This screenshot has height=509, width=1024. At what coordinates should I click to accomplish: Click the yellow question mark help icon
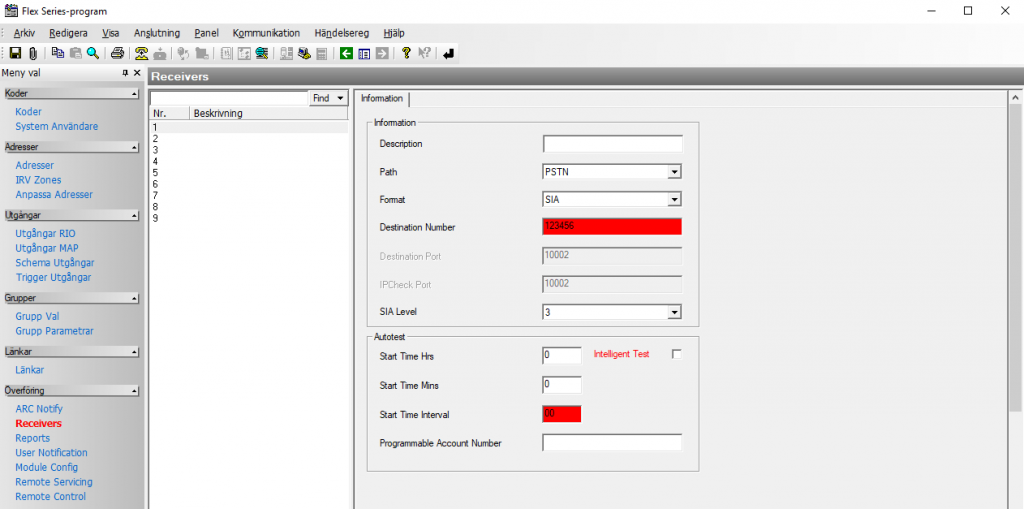(x=407, y=53)
